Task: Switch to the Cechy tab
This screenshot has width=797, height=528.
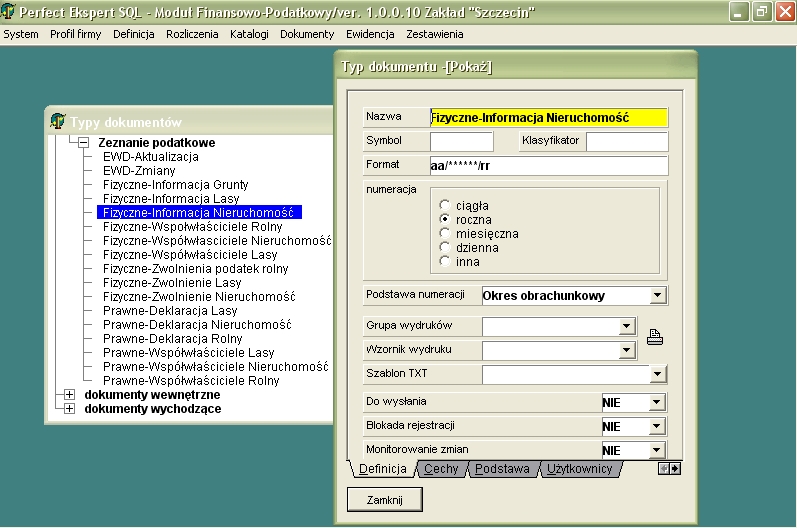Action: tap(441, 469)
